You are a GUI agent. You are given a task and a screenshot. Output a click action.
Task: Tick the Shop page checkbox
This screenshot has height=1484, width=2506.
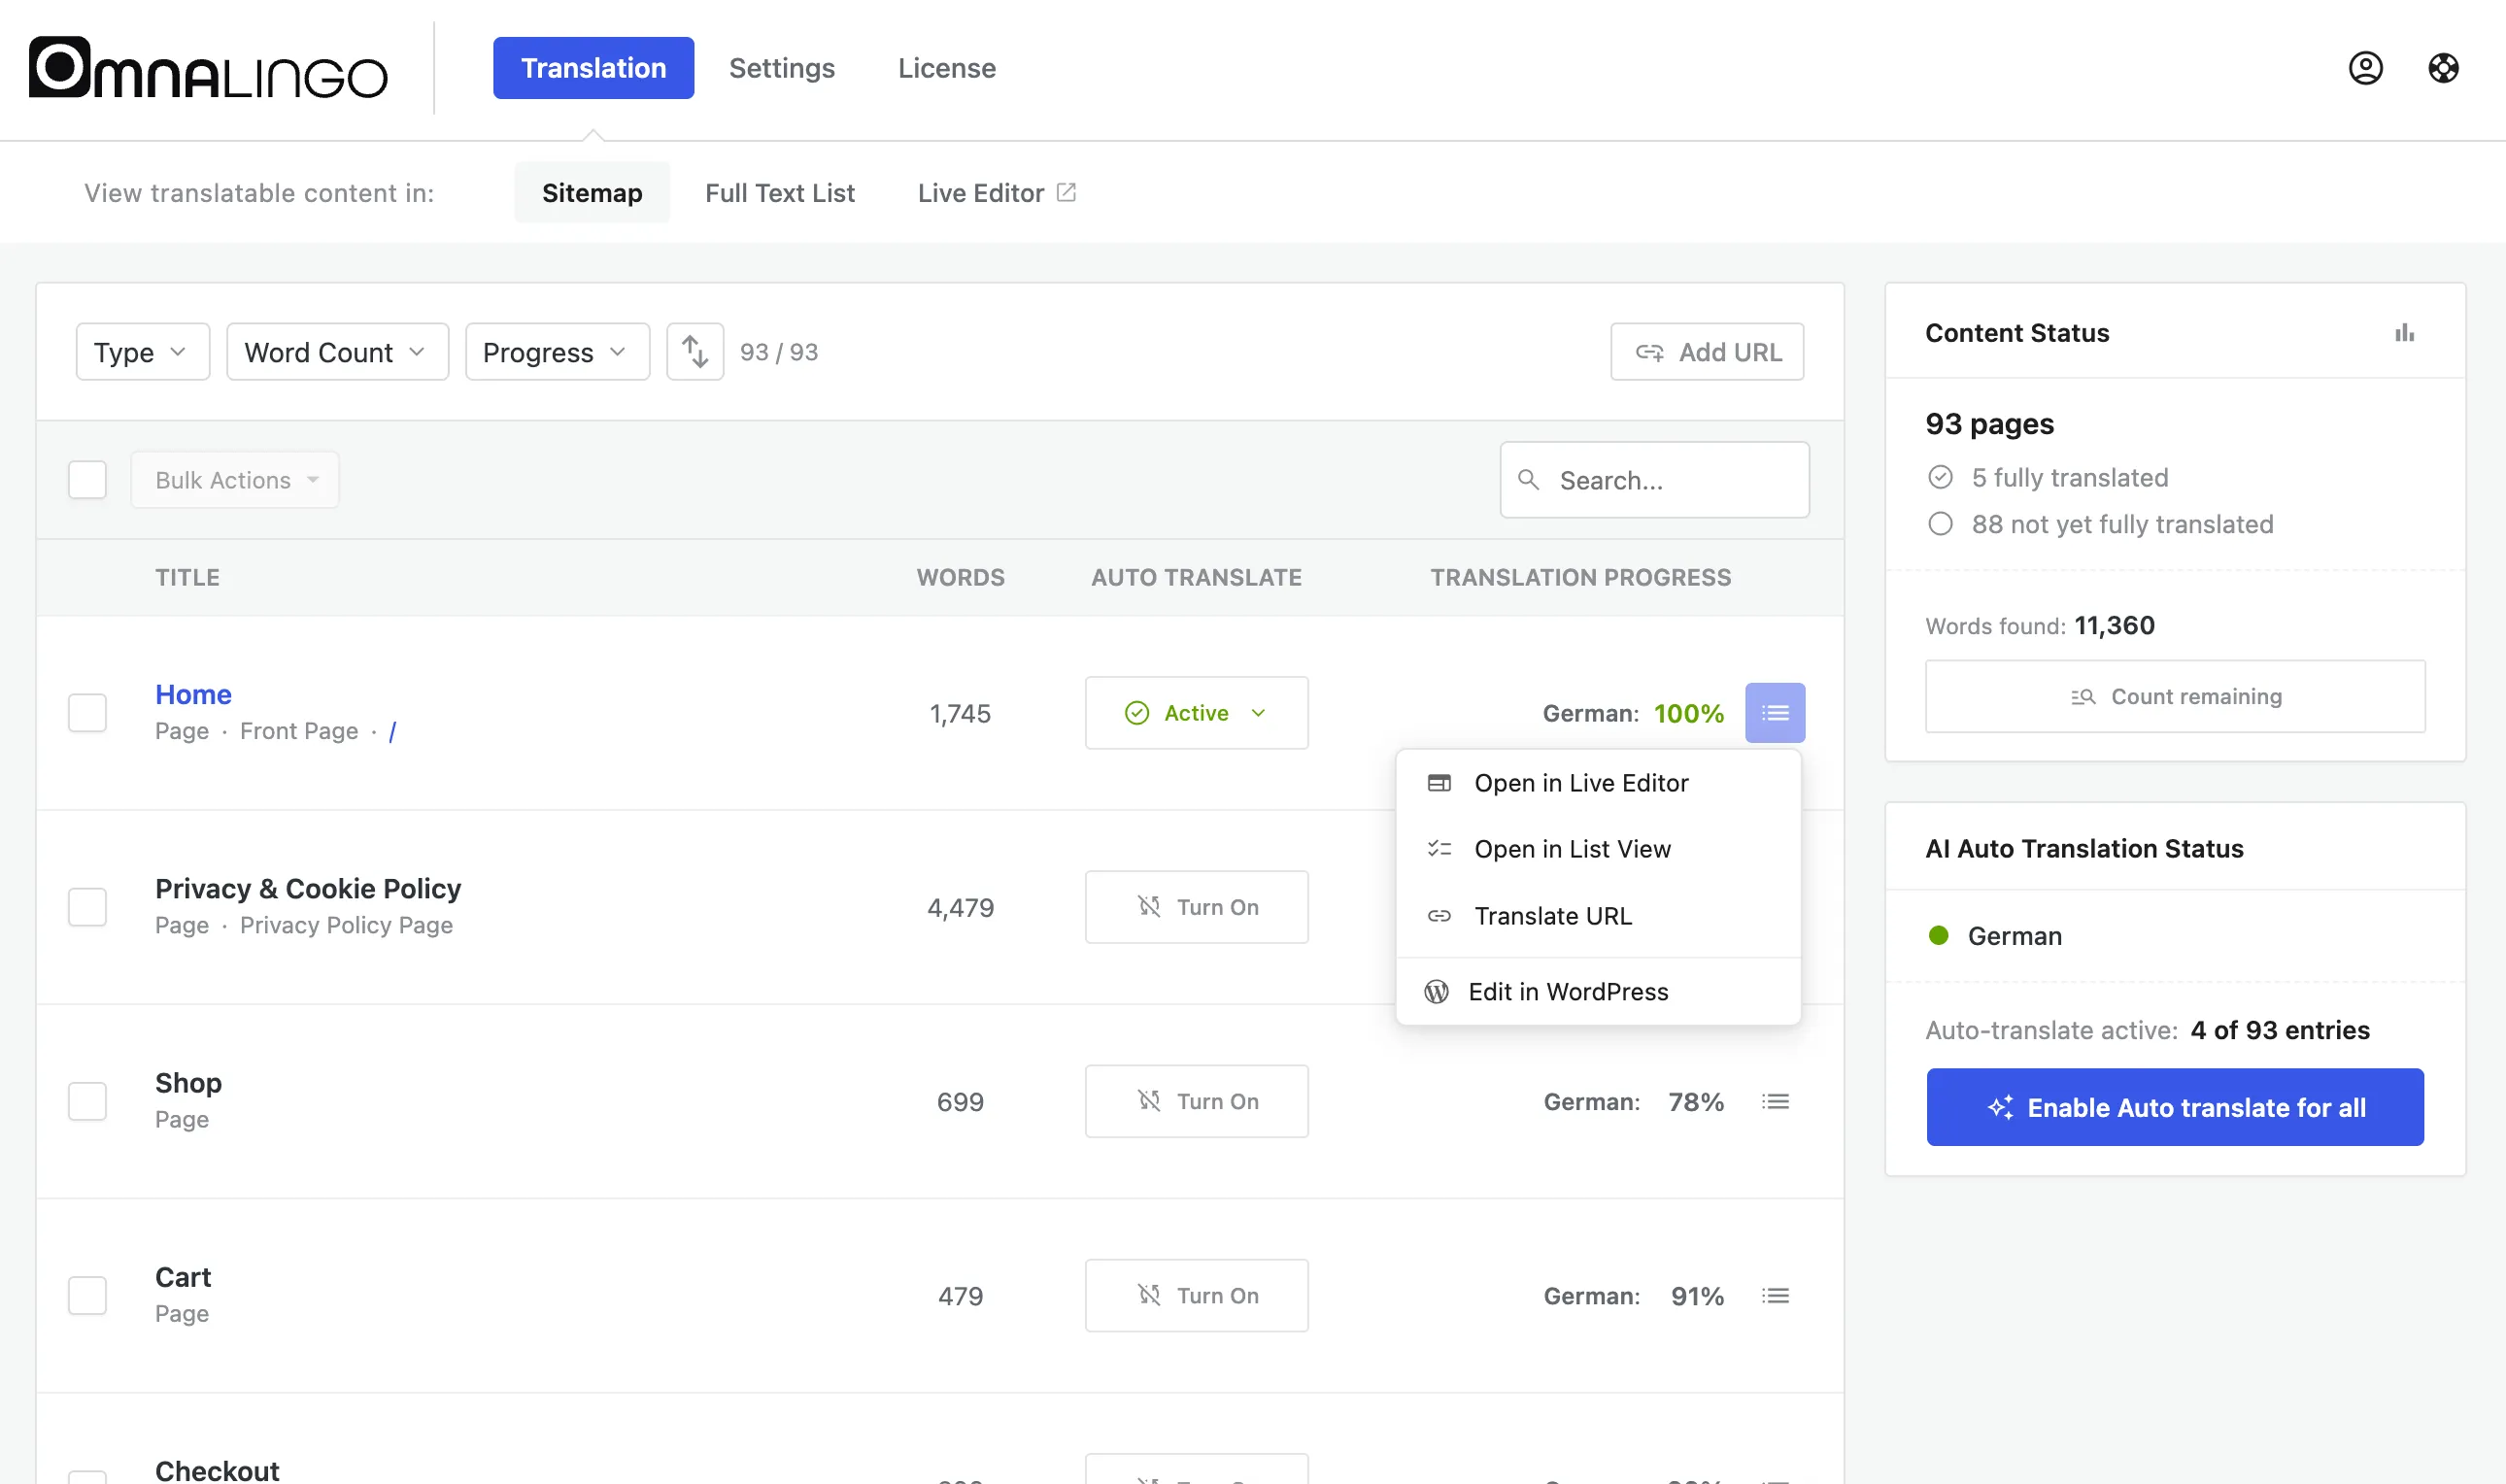tap(87, 1101)
